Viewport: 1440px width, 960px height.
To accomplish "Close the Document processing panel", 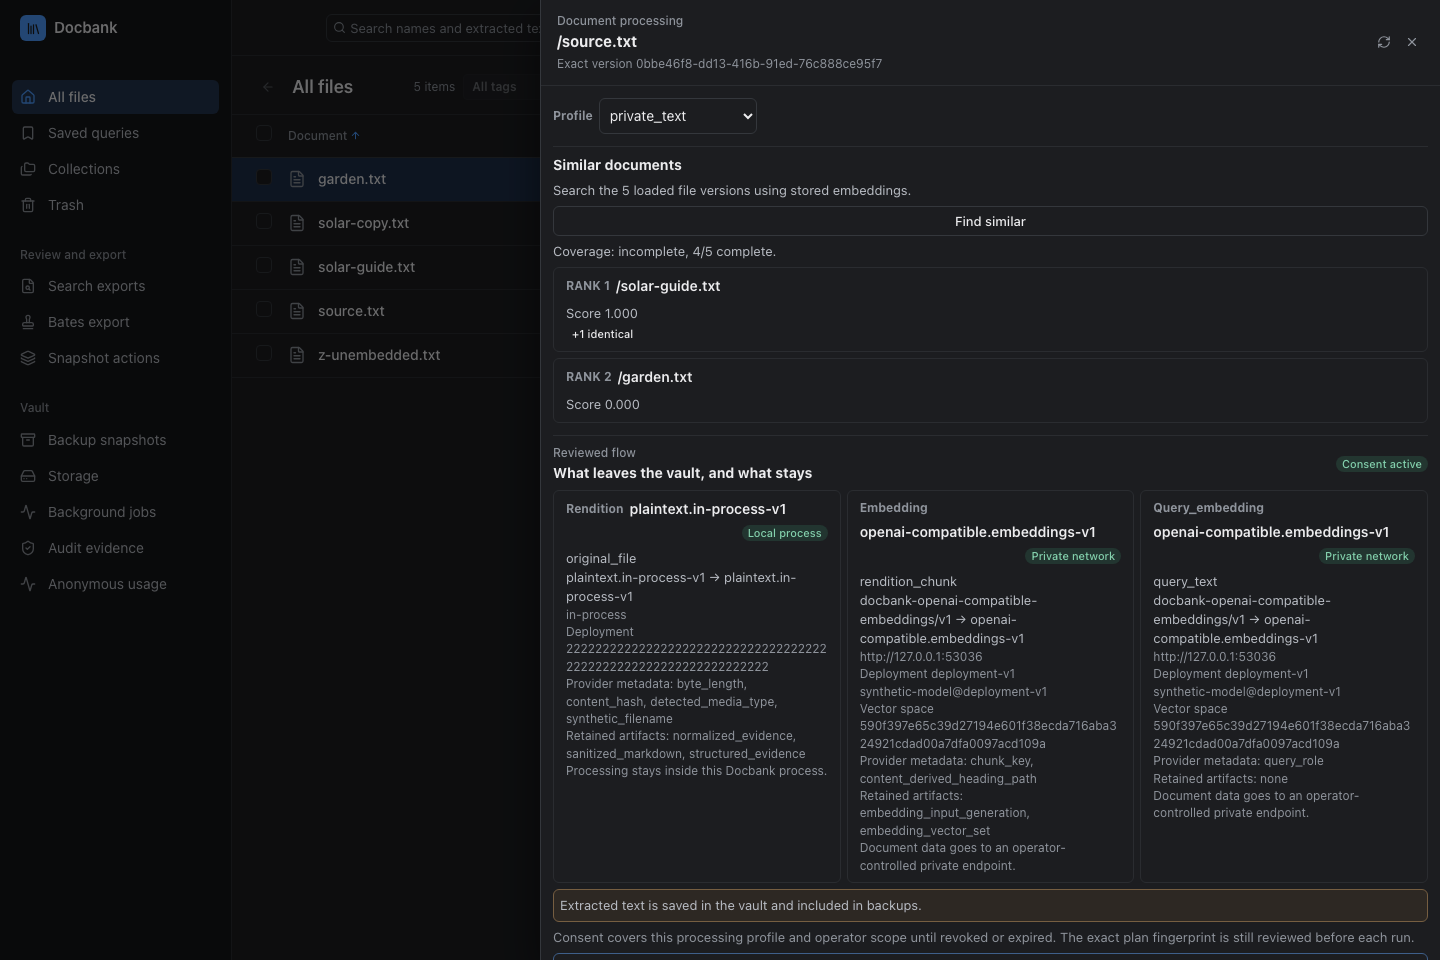I will pos(1412,42).
